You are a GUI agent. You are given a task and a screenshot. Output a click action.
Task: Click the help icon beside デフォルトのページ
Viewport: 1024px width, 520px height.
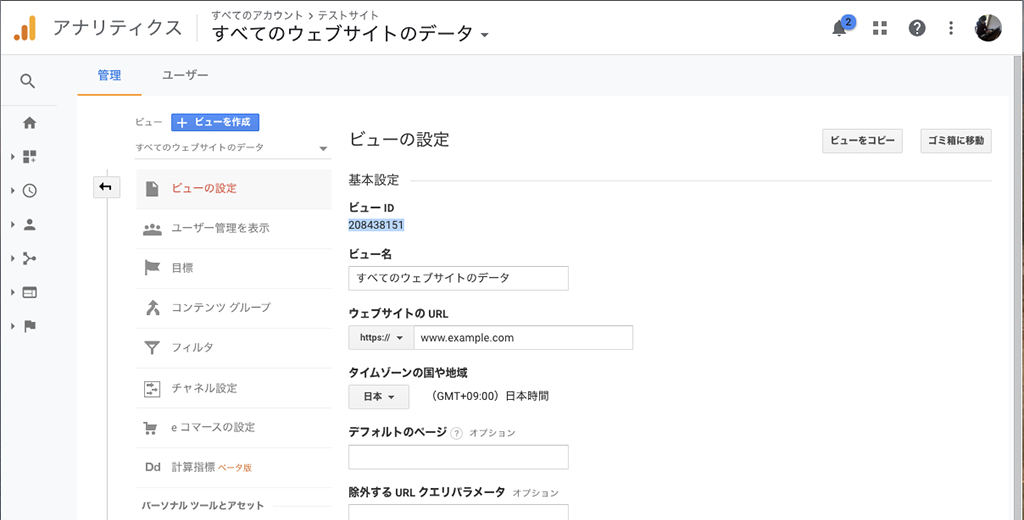point(456,433)
